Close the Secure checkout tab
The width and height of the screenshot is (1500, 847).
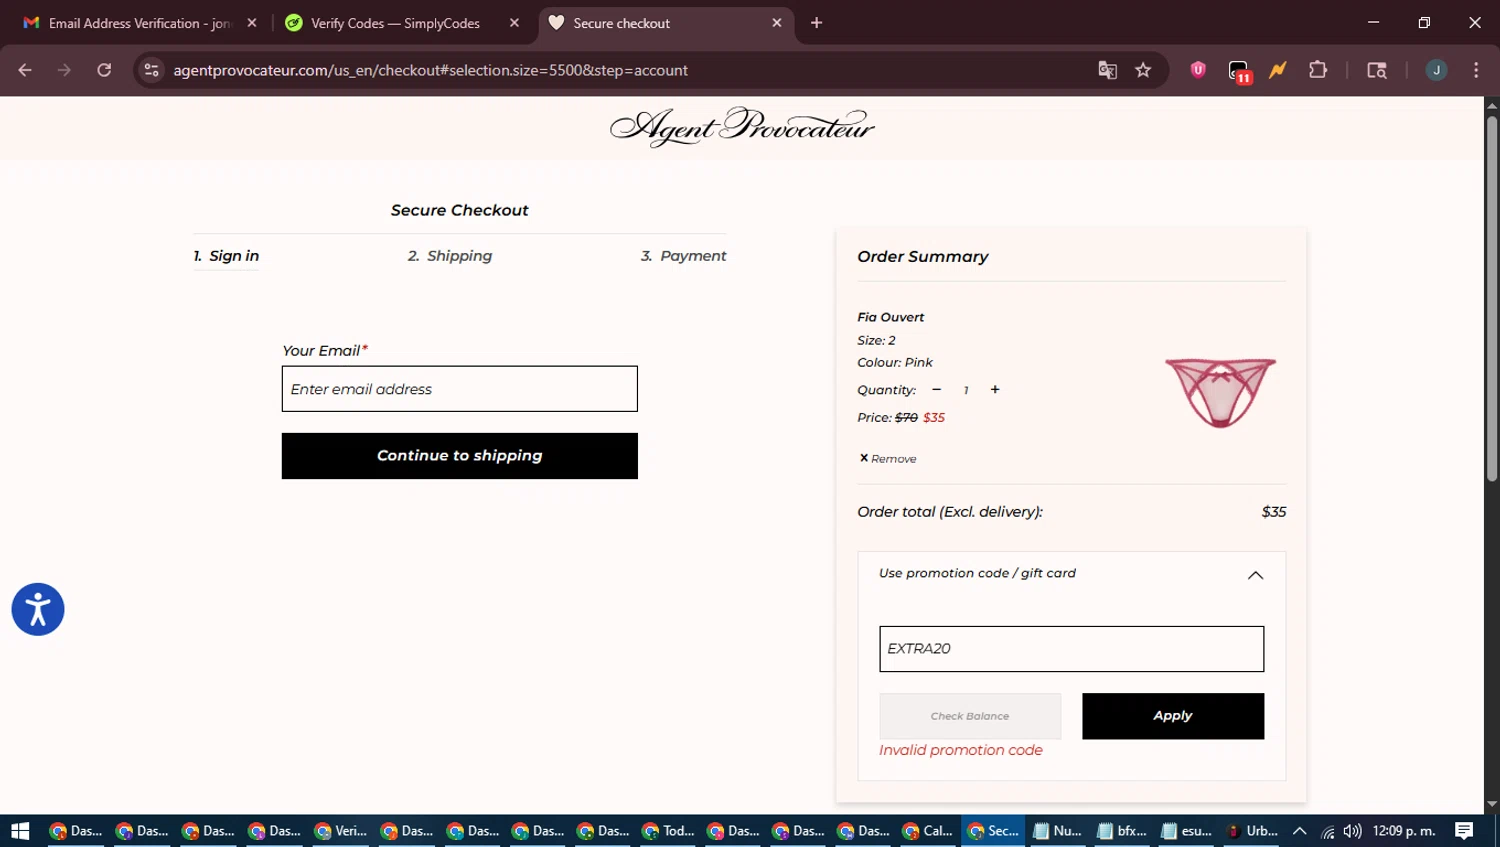pyautogui.click(x=777, y=23)
